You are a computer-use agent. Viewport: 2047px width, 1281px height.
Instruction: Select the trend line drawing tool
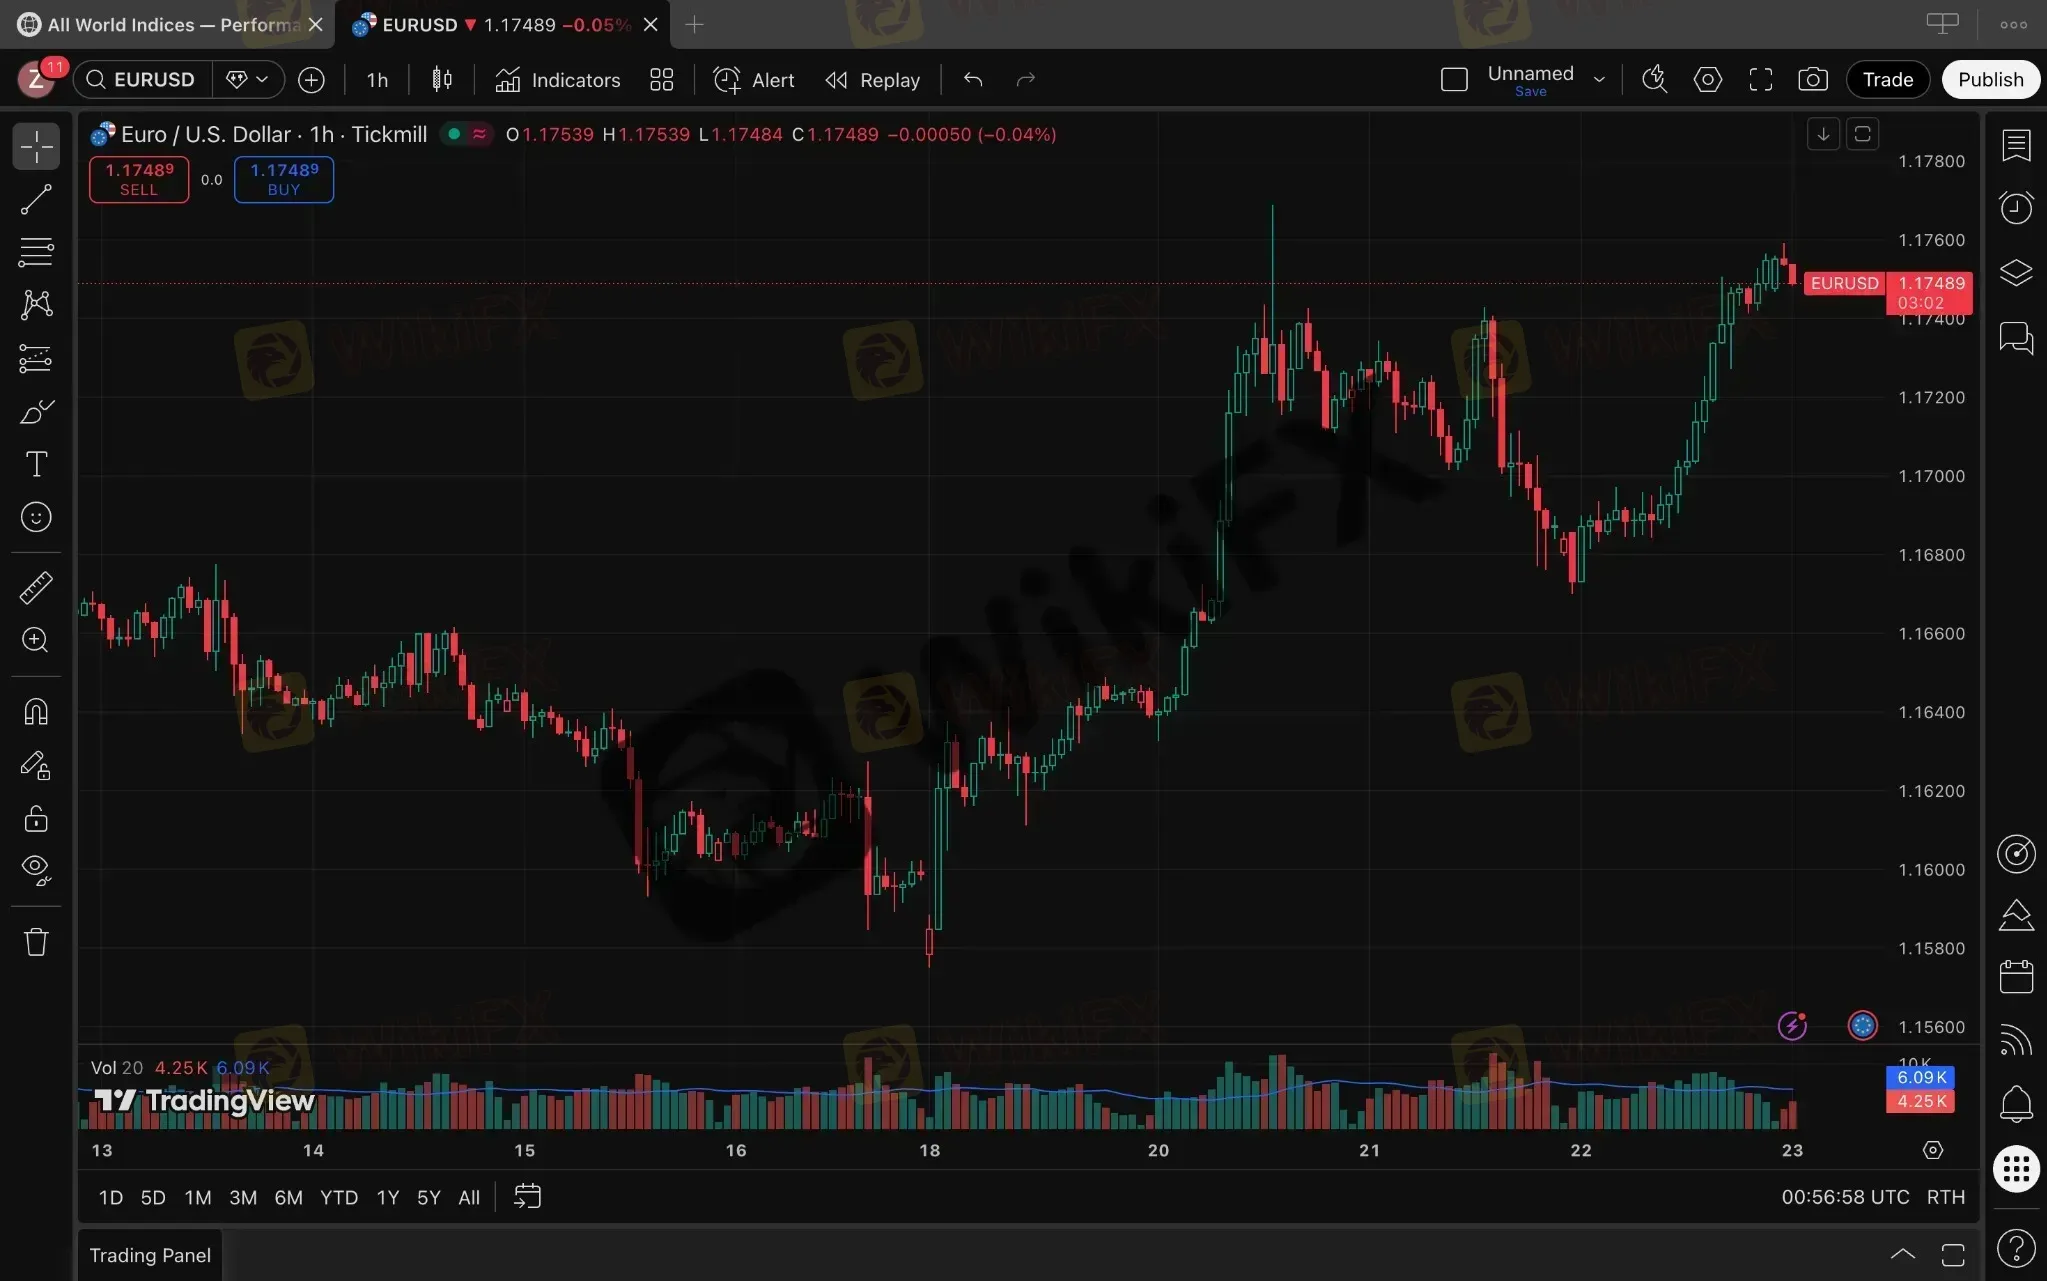pos(36,200)
